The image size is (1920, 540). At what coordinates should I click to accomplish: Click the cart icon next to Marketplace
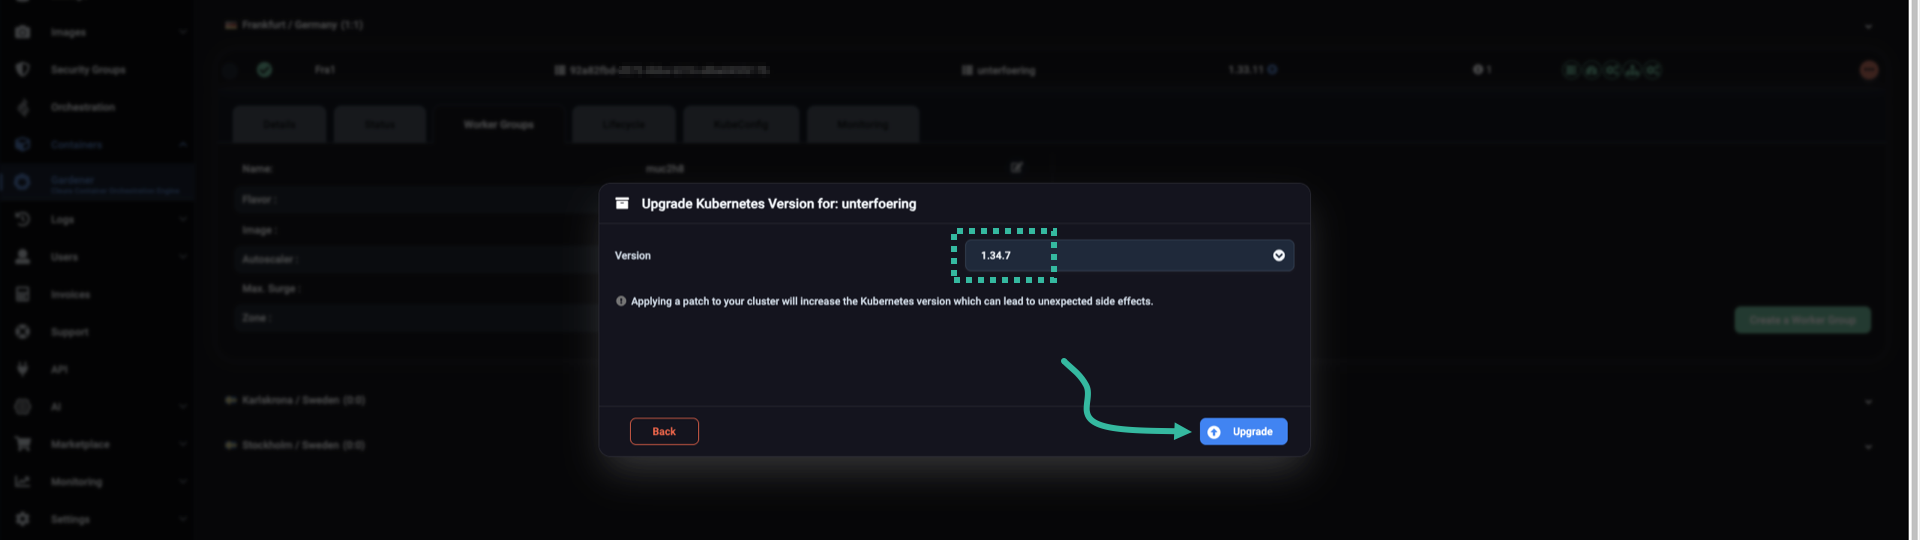pyautogui.click(x=22, y=444)
